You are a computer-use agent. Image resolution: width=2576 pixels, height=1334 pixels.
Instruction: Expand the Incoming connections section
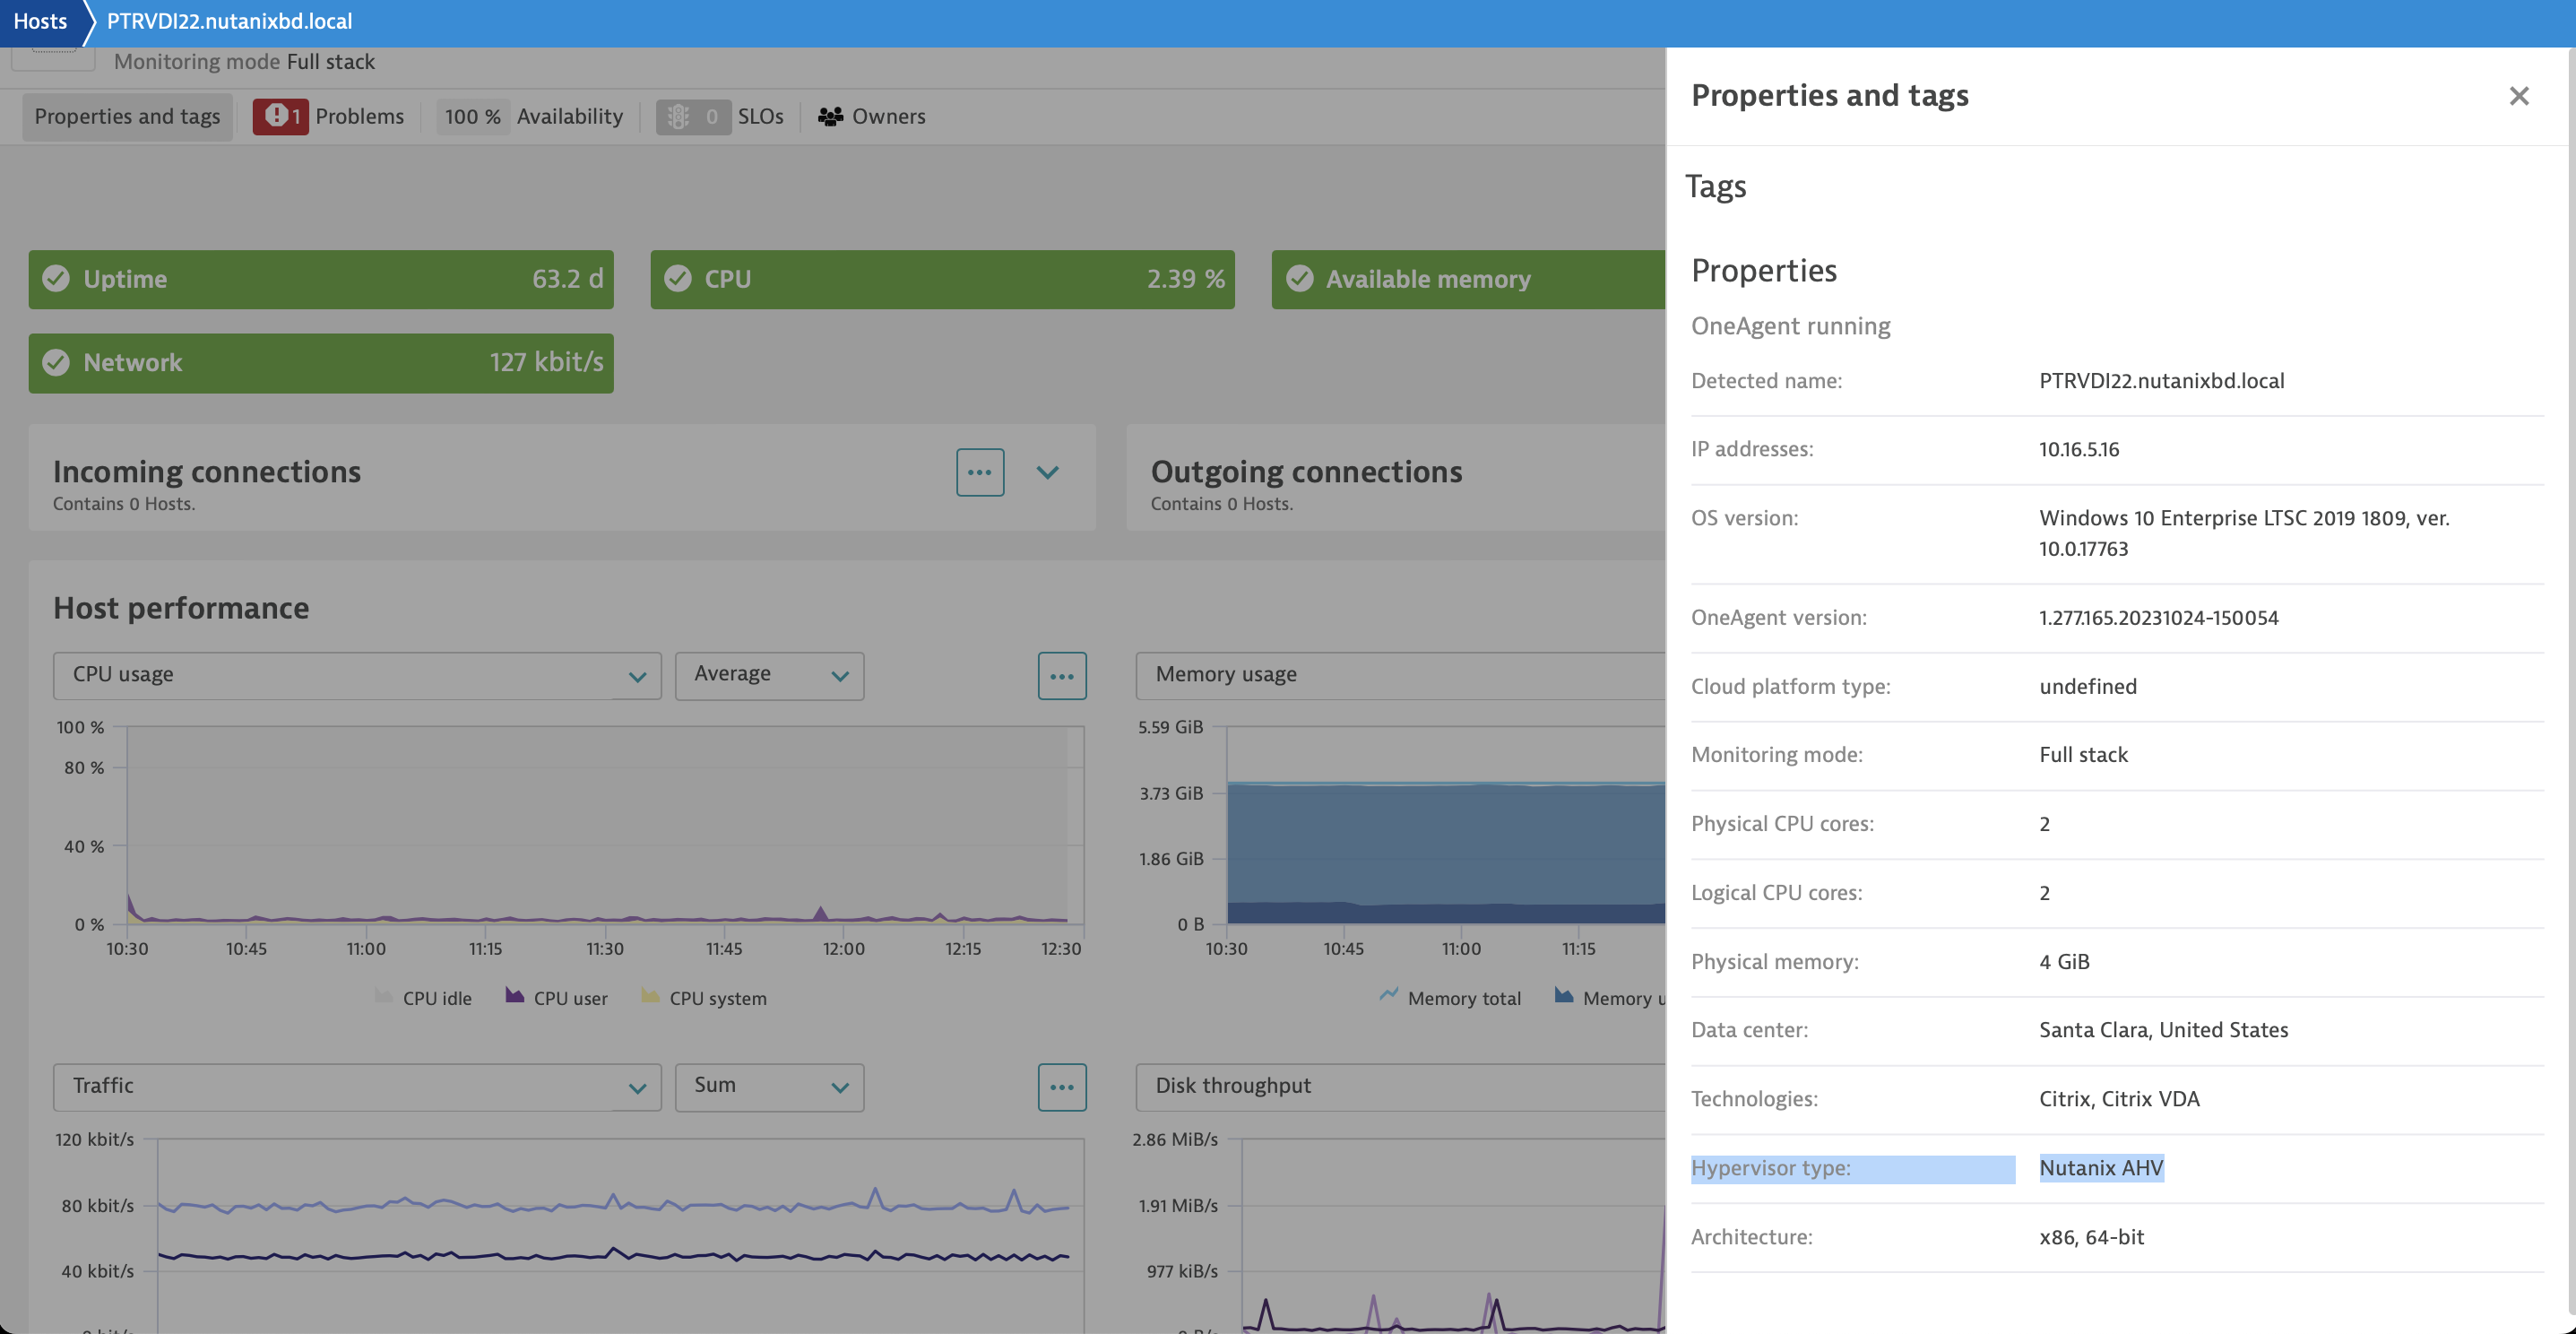1047,472
